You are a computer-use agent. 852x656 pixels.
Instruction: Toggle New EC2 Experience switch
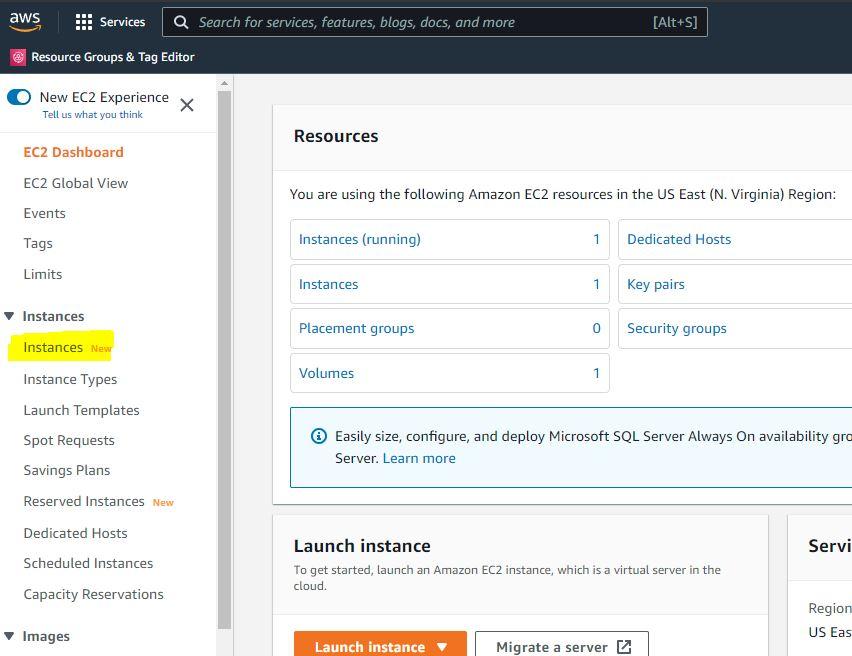[x=19, y=97]
